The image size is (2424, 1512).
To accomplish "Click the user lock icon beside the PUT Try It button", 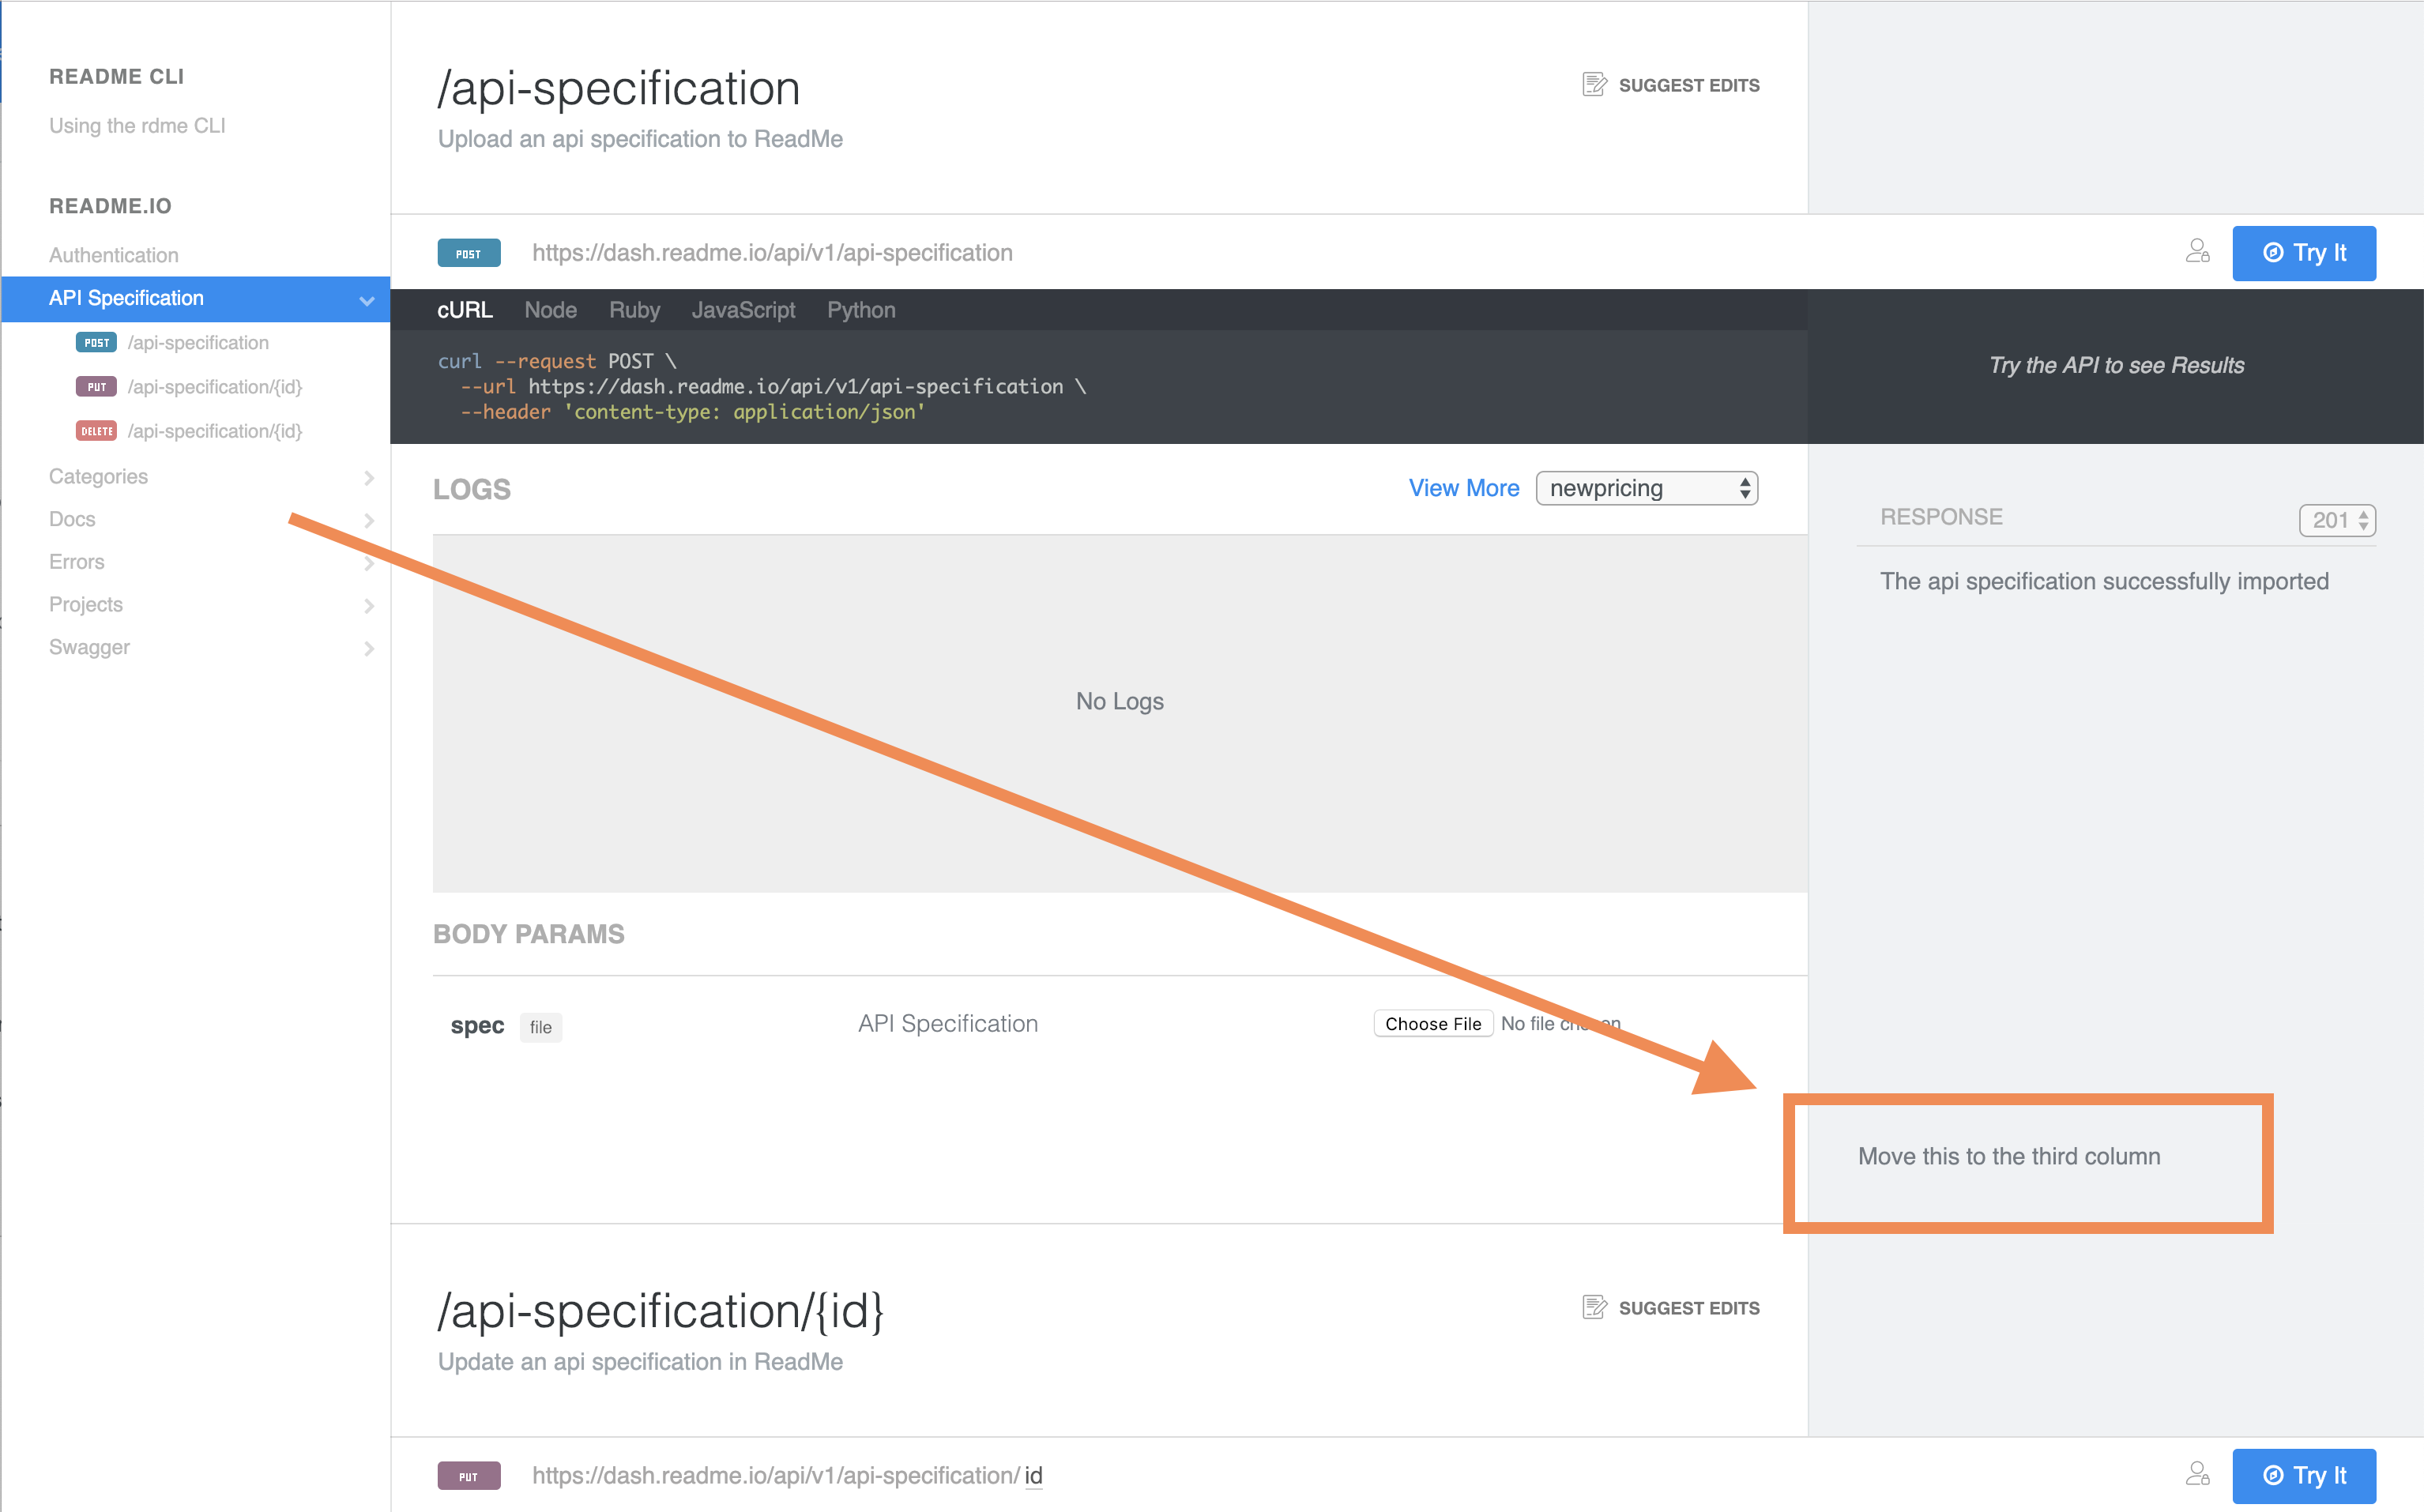I will 2197,1474.
